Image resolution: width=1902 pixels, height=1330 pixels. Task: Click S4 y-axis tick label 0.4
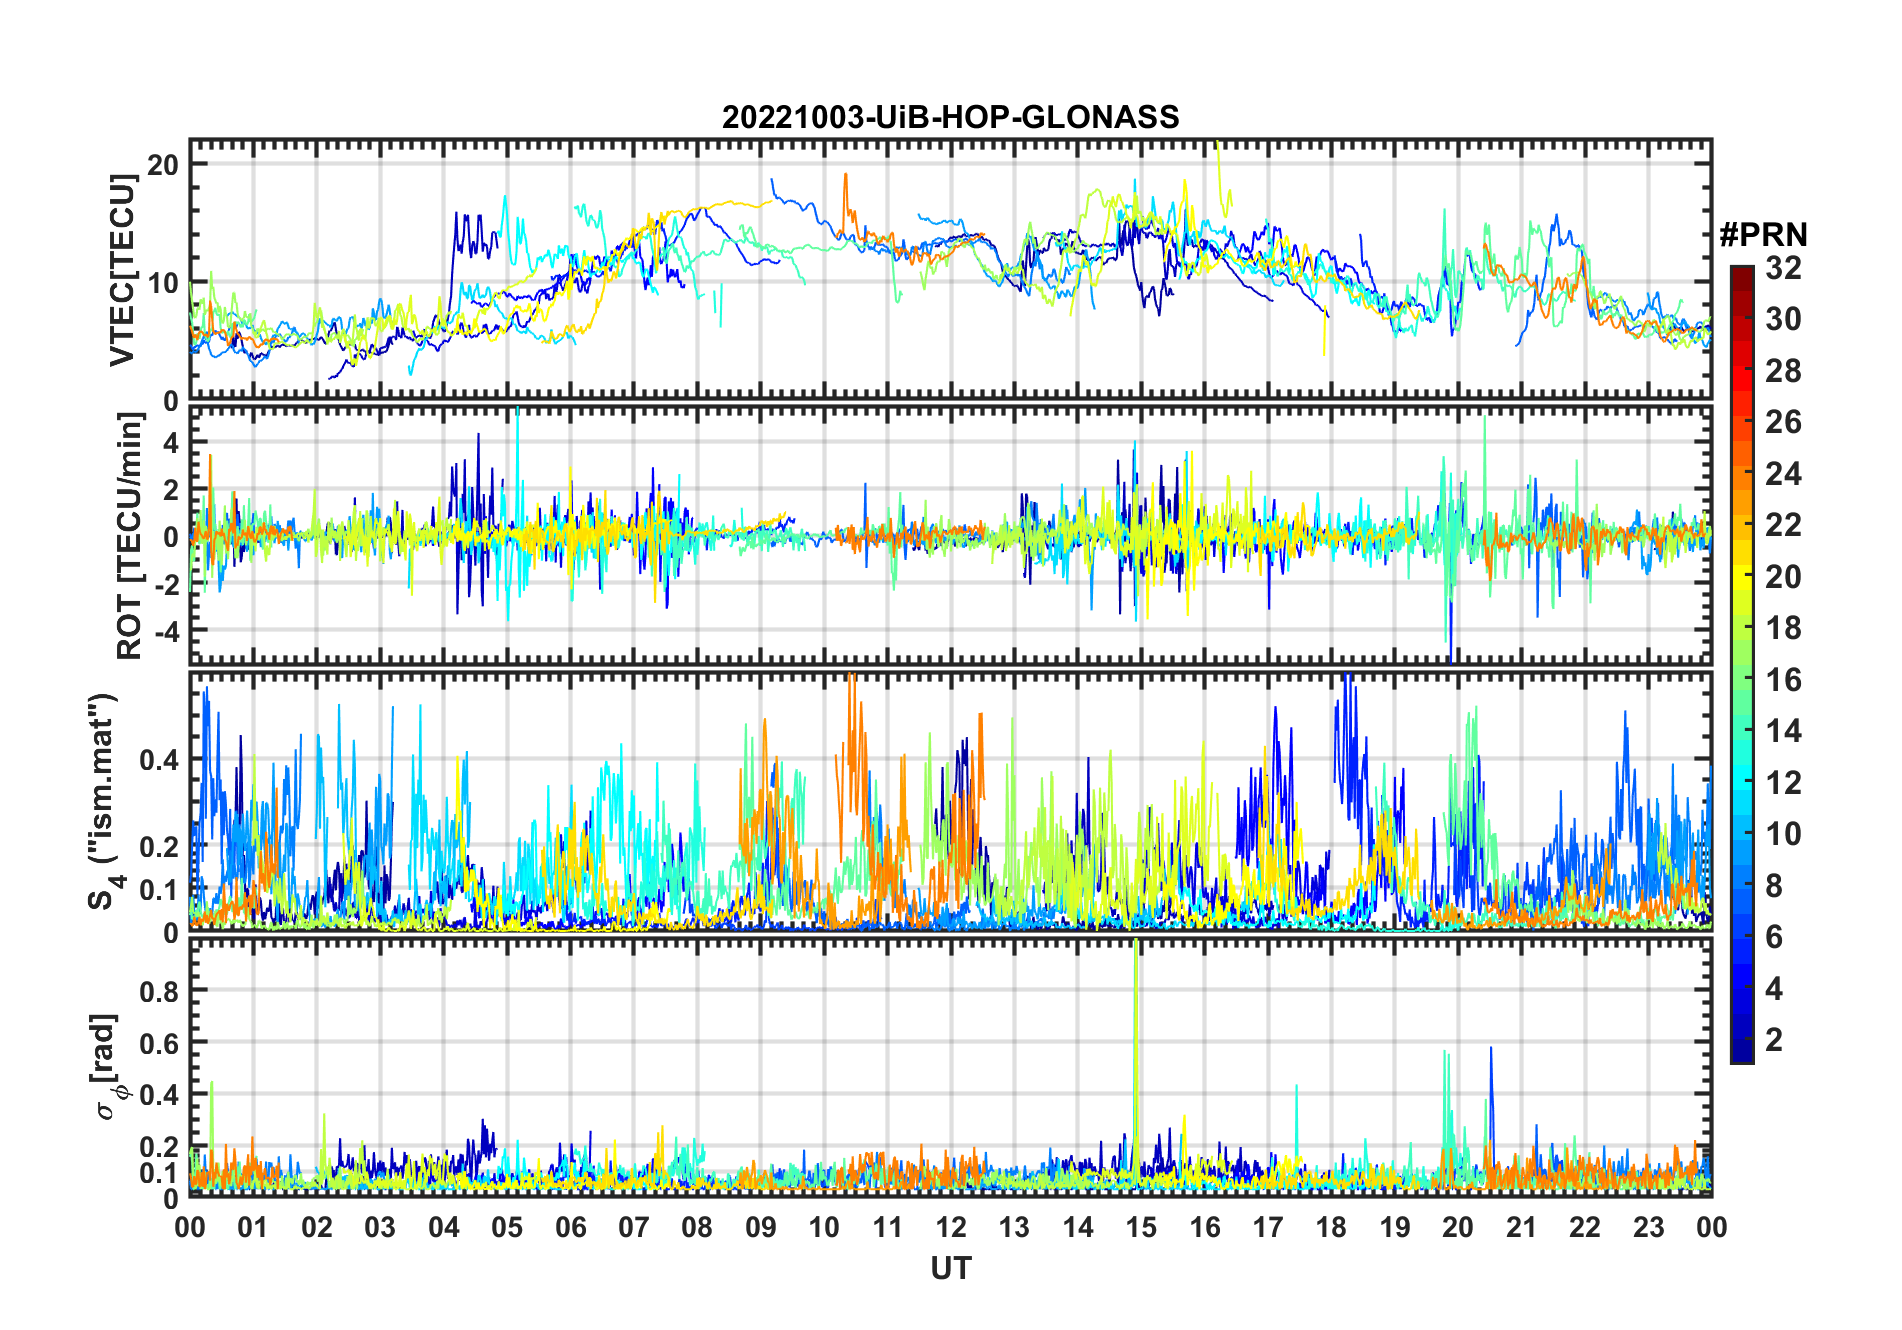[159, 760]
